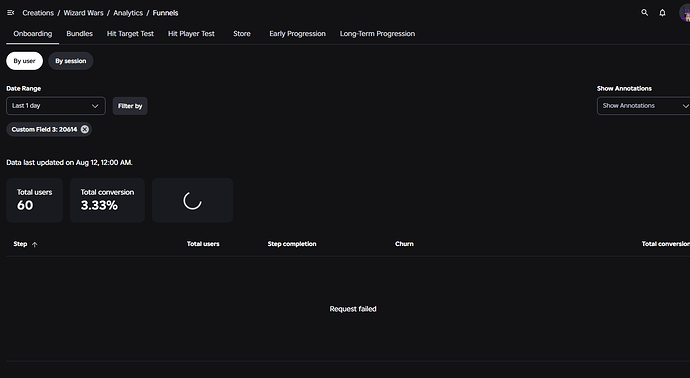This screenshot has width=690, height=378.
Task: Click the Churn column header
Action: click(404, 244)
